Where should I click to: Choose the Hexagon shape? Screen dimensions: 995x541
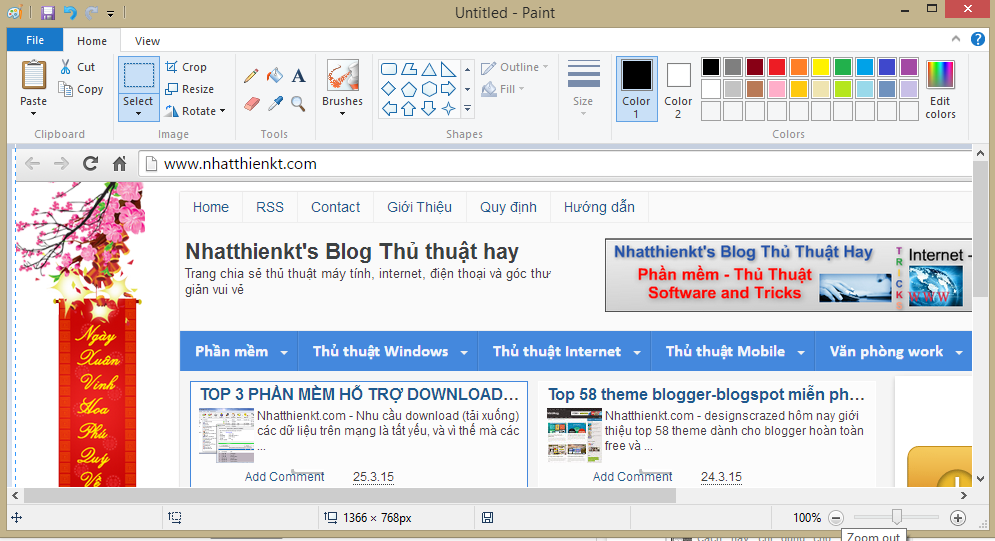coord(429,89)
